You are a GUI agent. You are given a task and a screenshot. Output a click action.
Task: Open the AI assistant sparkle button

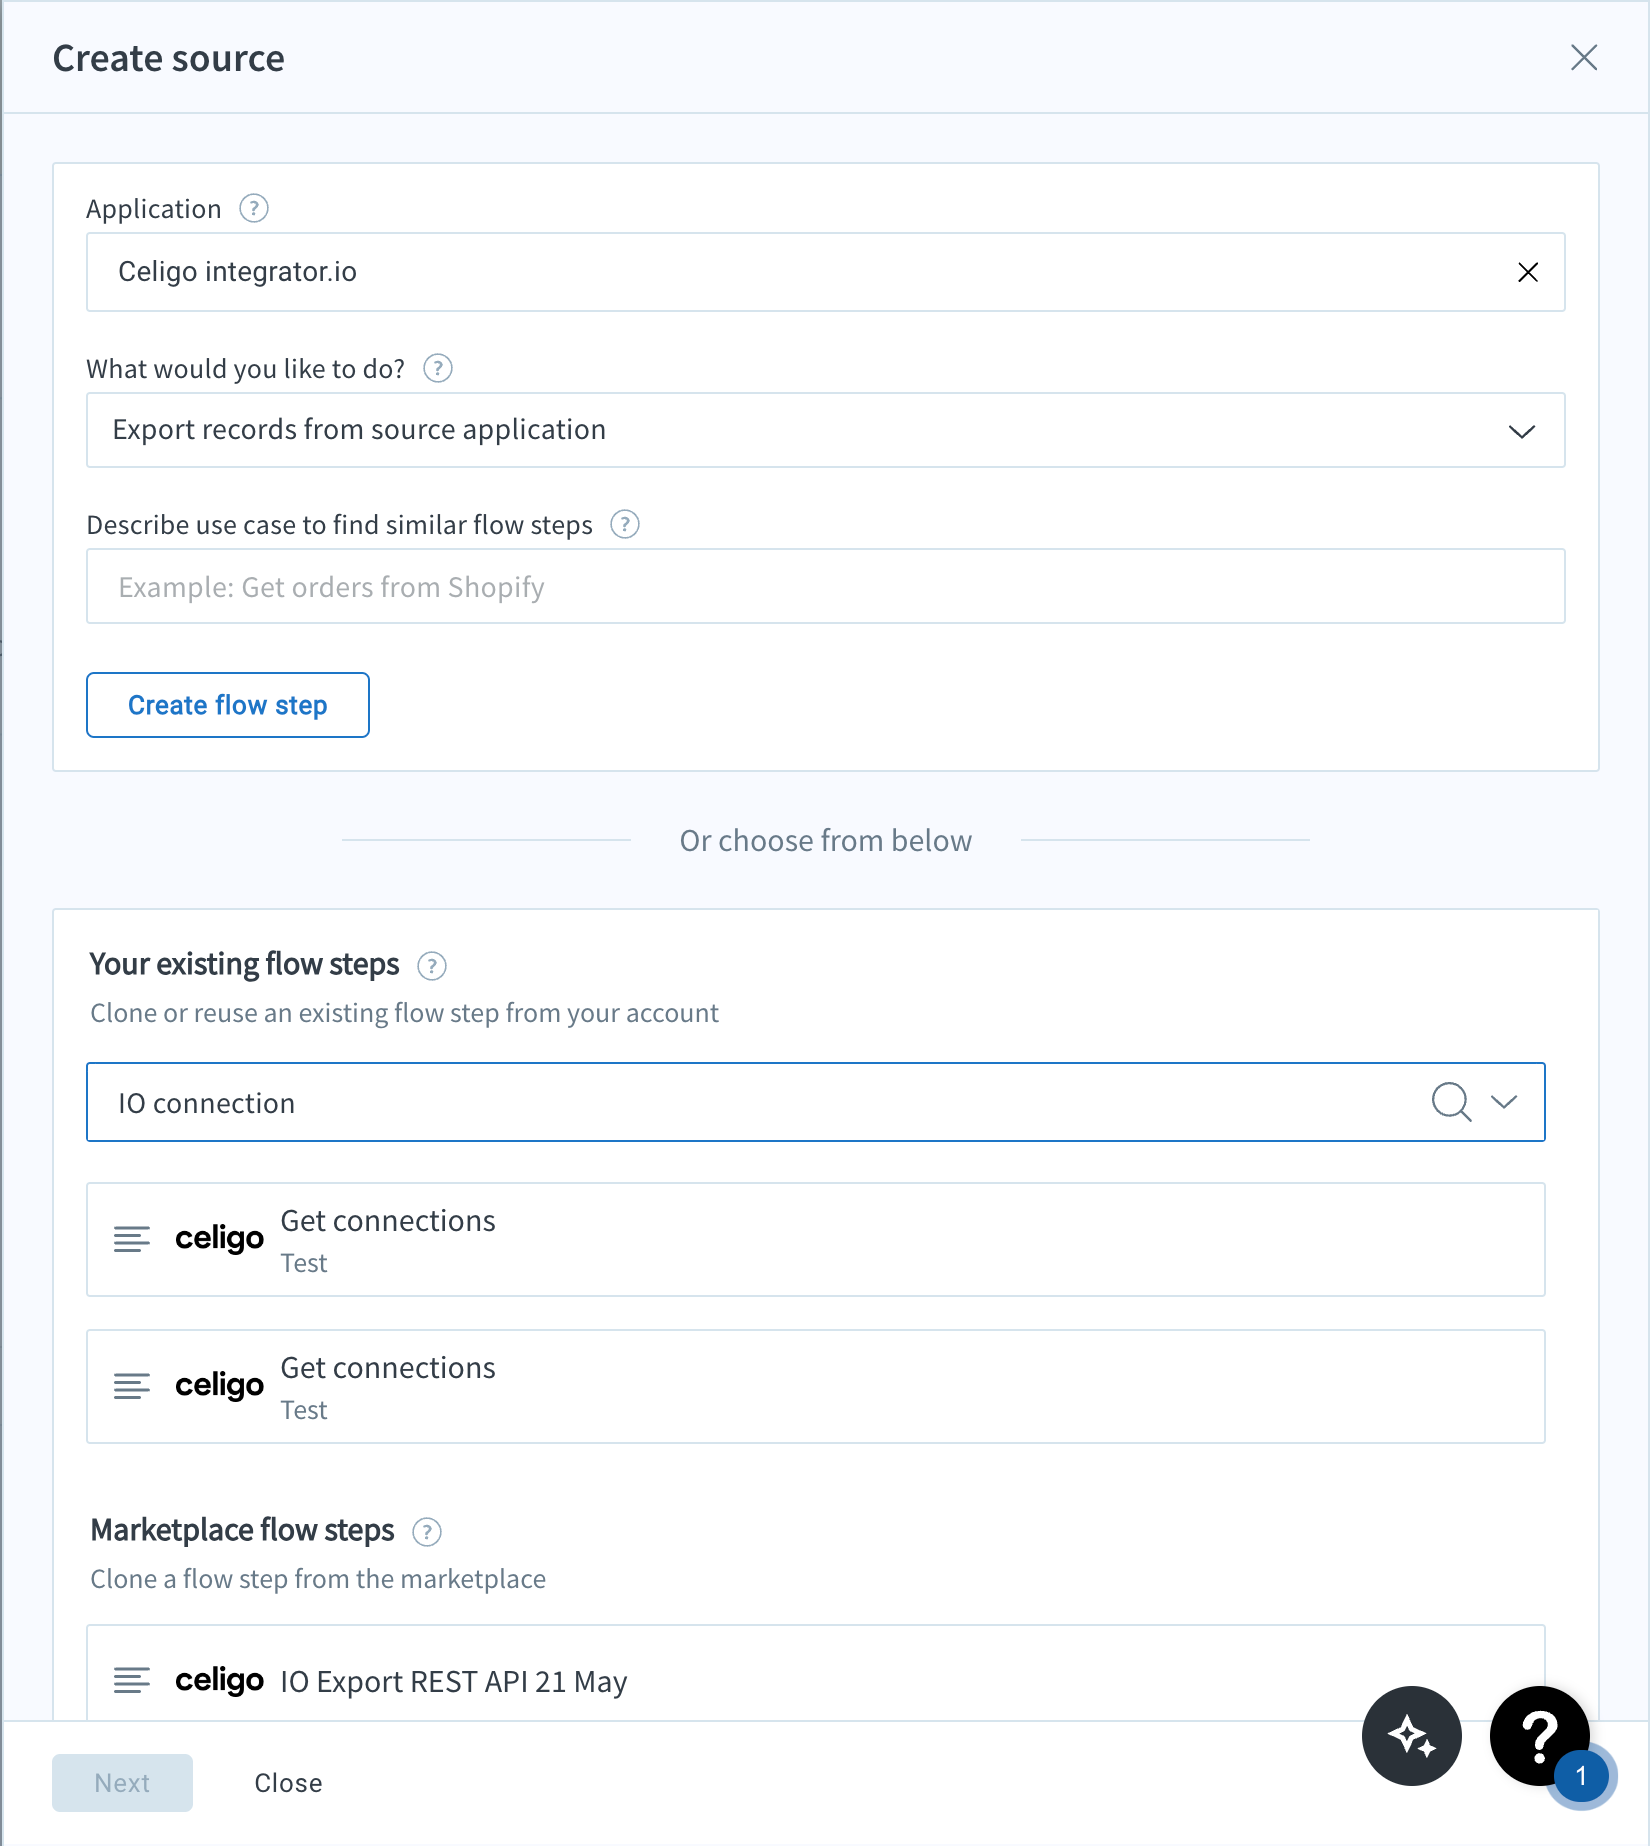click(x=1411, y=1737)
